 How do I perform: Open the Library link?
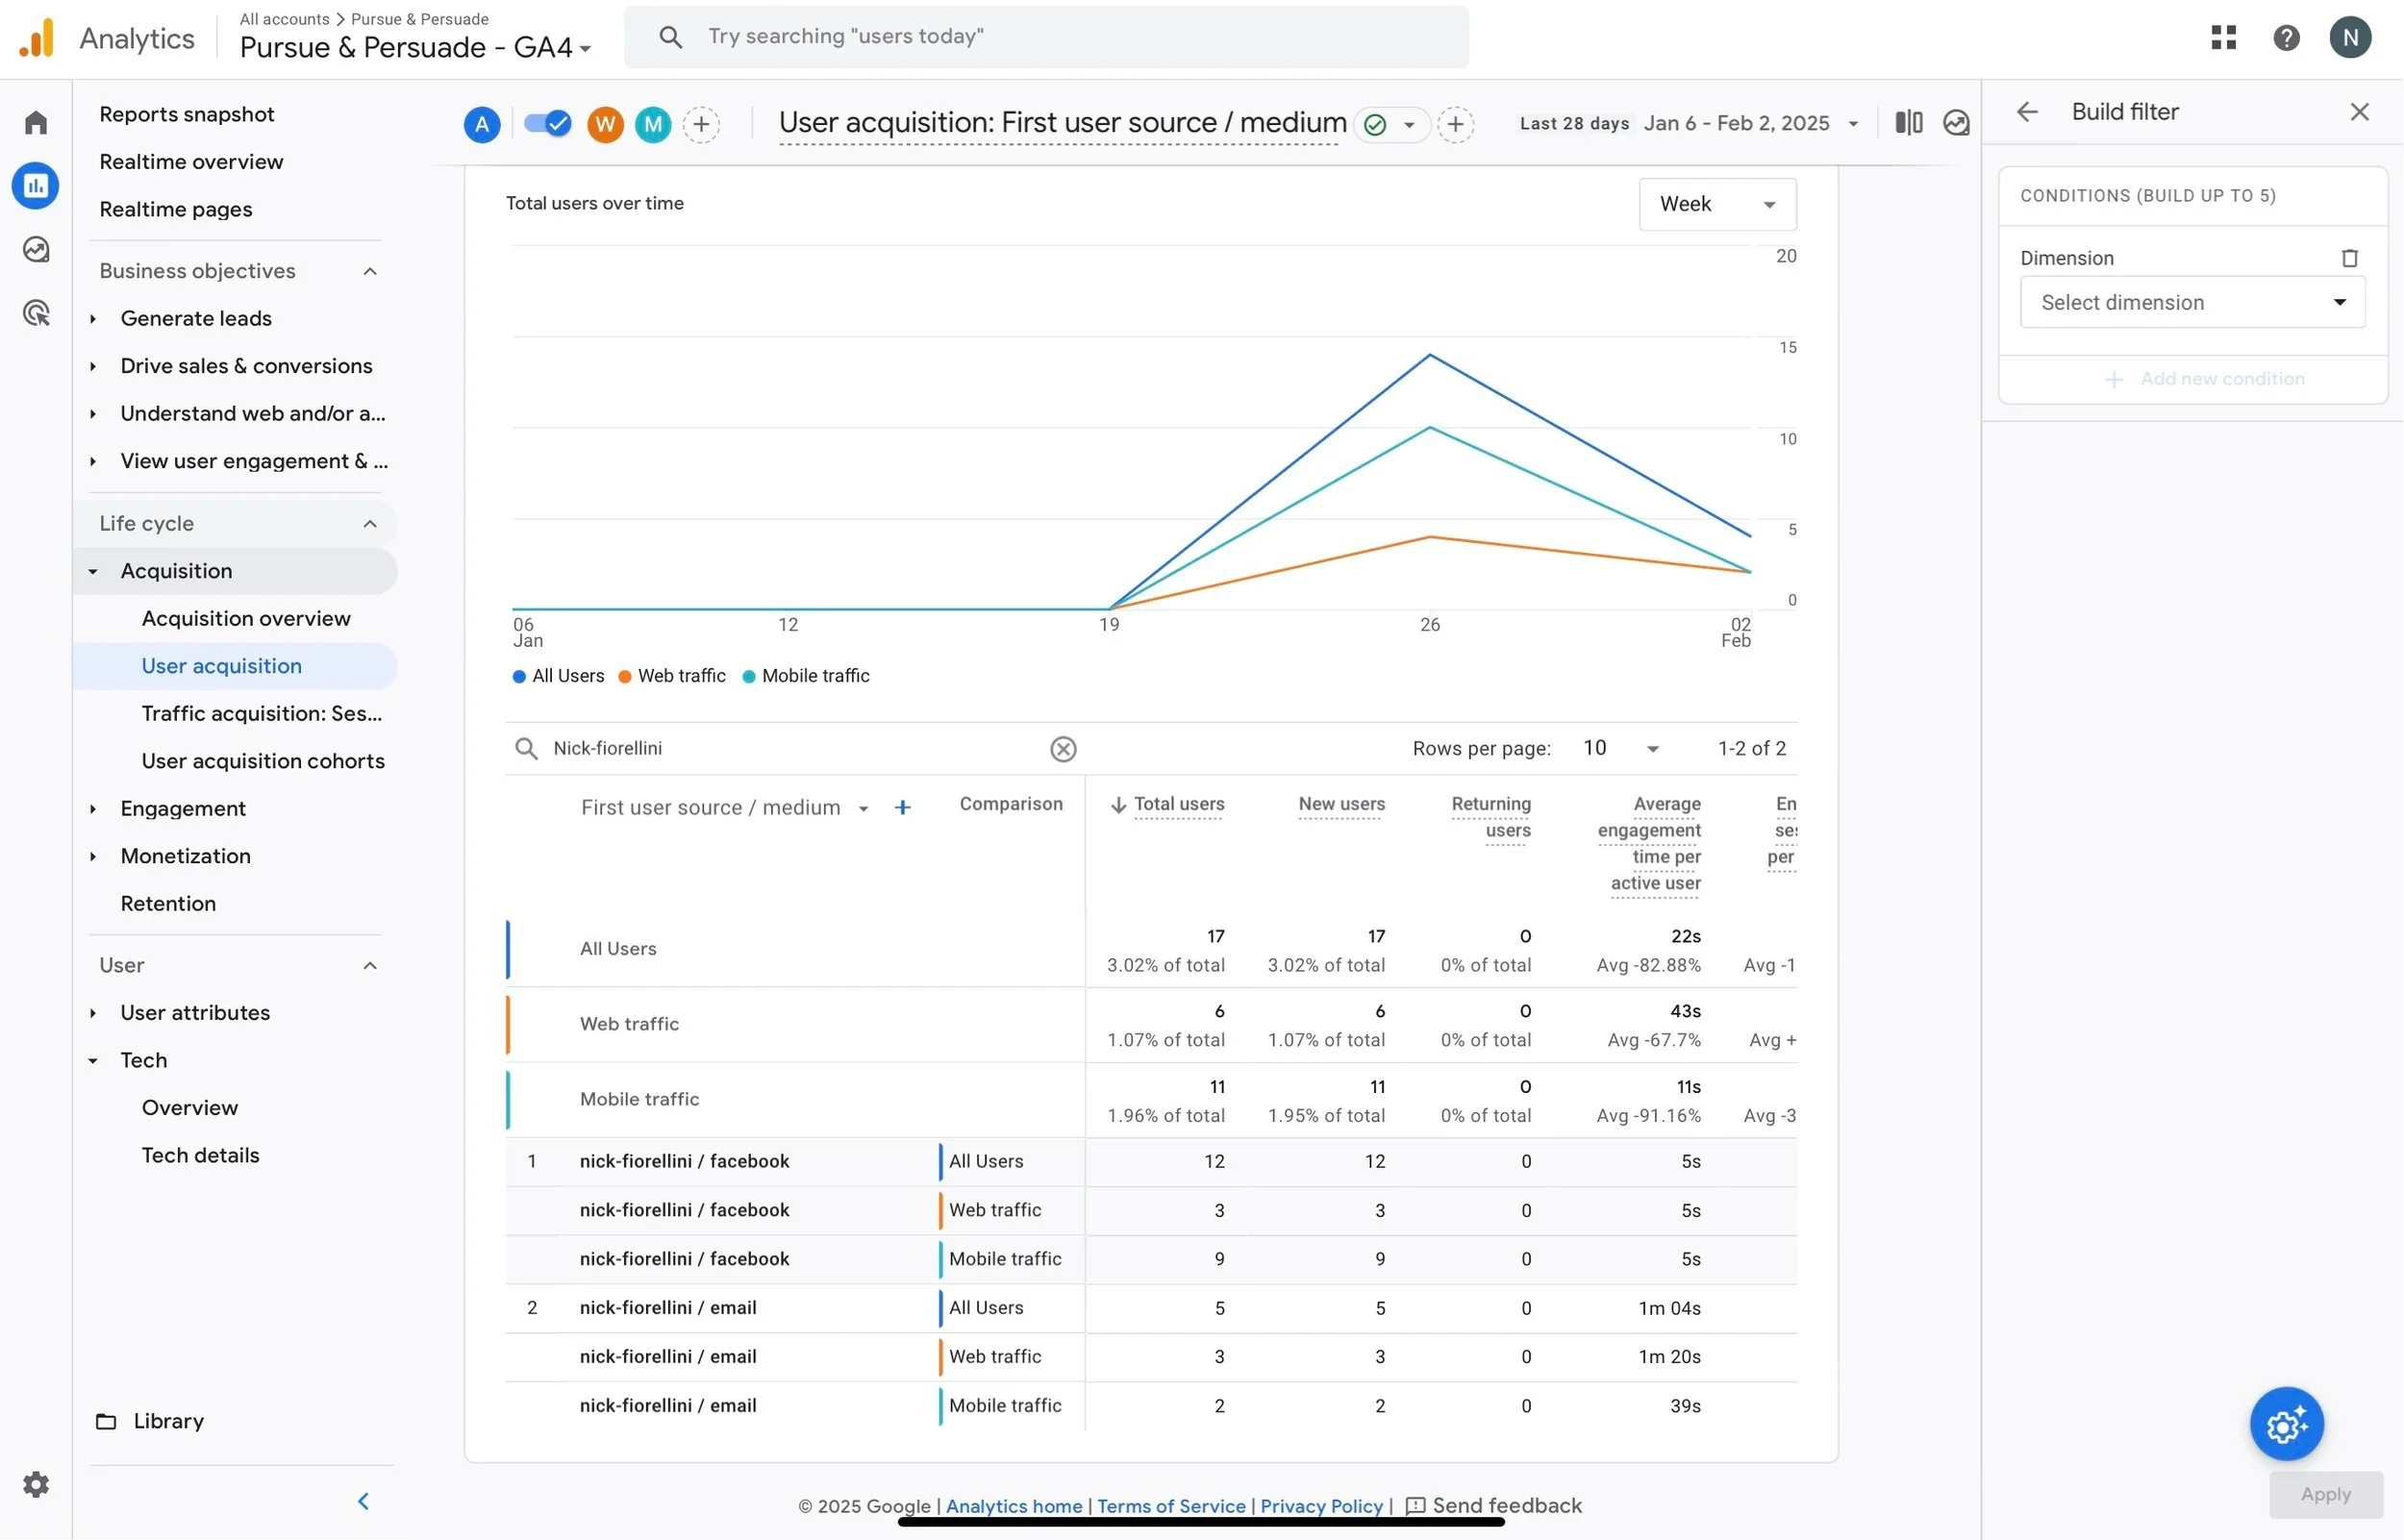point(168,1421)
